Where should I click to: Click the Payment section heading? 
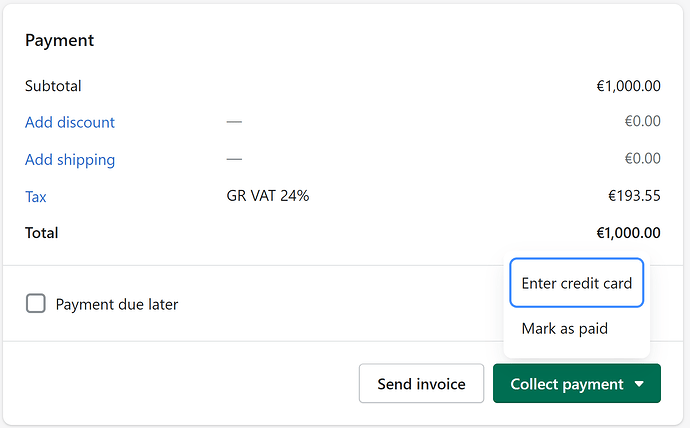[59, 41]
